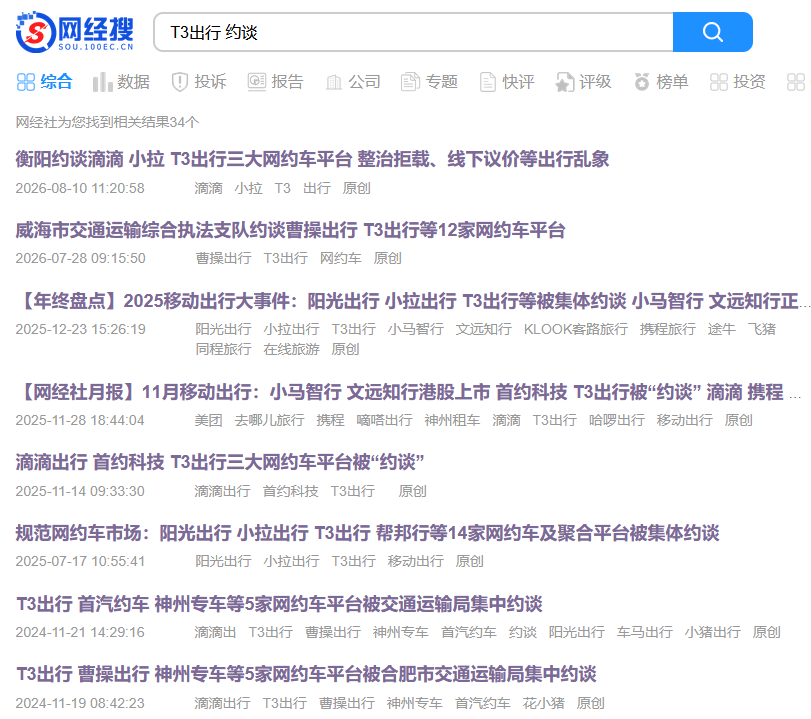Click the 首约科技 tag
Screen dimensions: 811x719
[x=291, y=491]
